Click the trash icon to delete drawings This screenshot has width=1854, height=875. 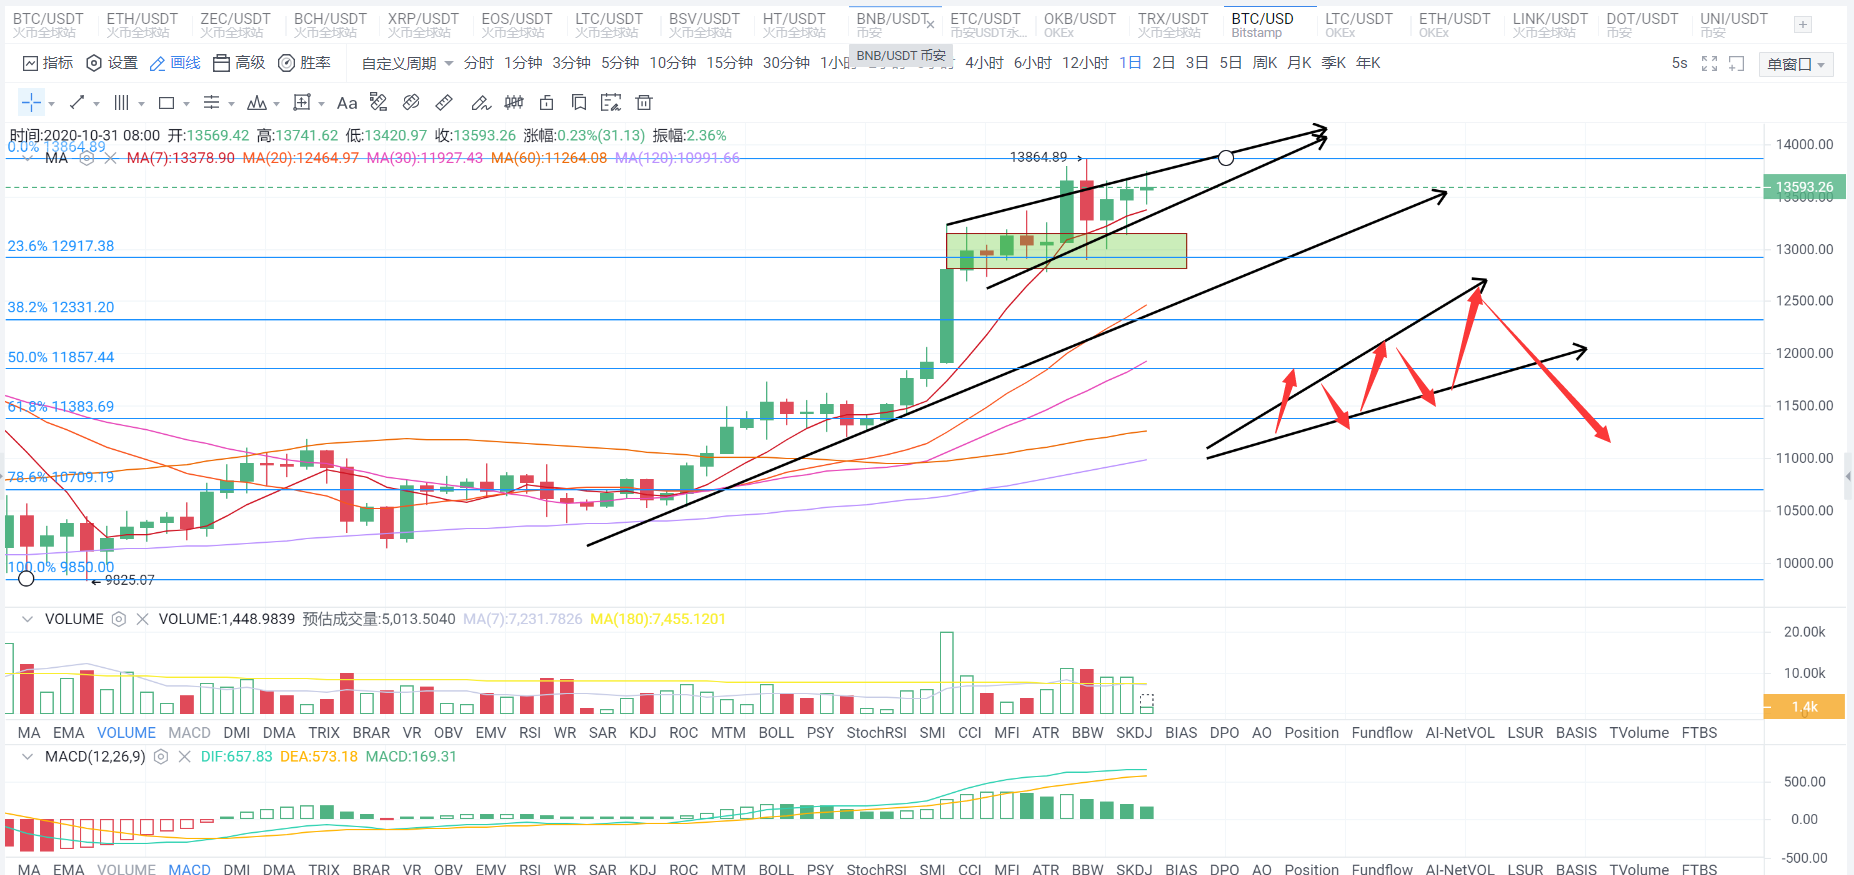644,102
